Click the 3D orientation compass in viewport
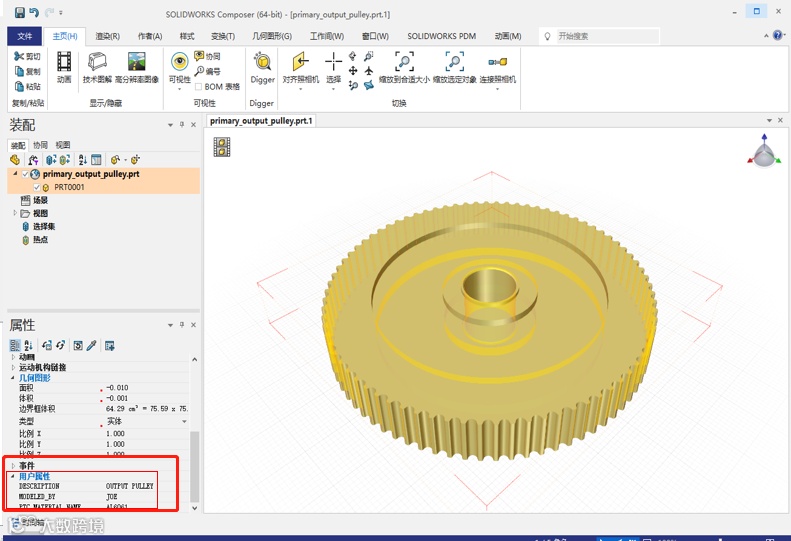 click(764, 151)
